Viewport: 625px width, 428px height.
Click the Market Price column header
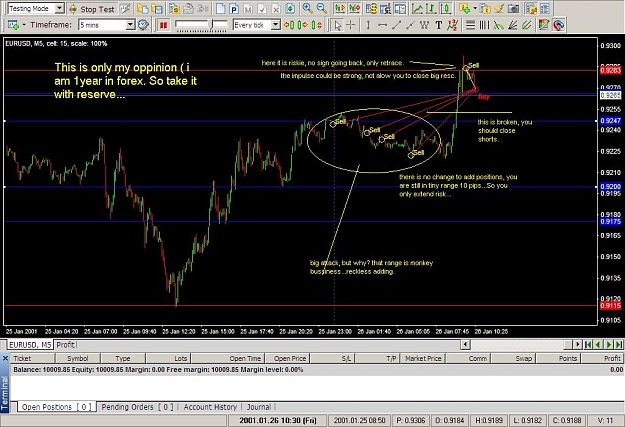[x=423, y=358]
